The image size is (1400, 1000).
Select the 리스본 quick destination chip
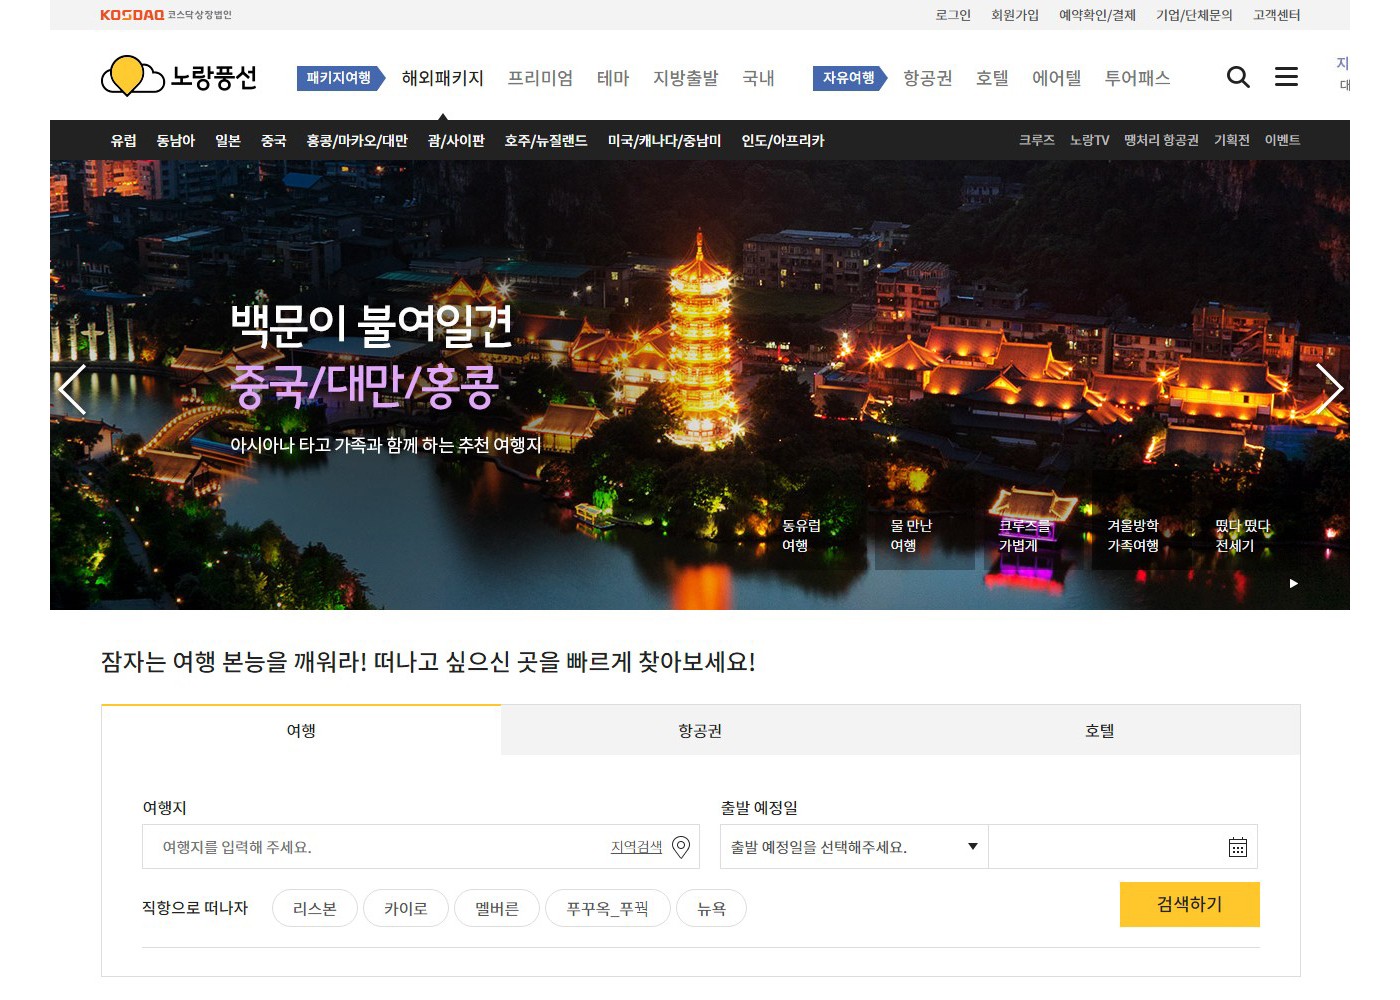[314, 909]
